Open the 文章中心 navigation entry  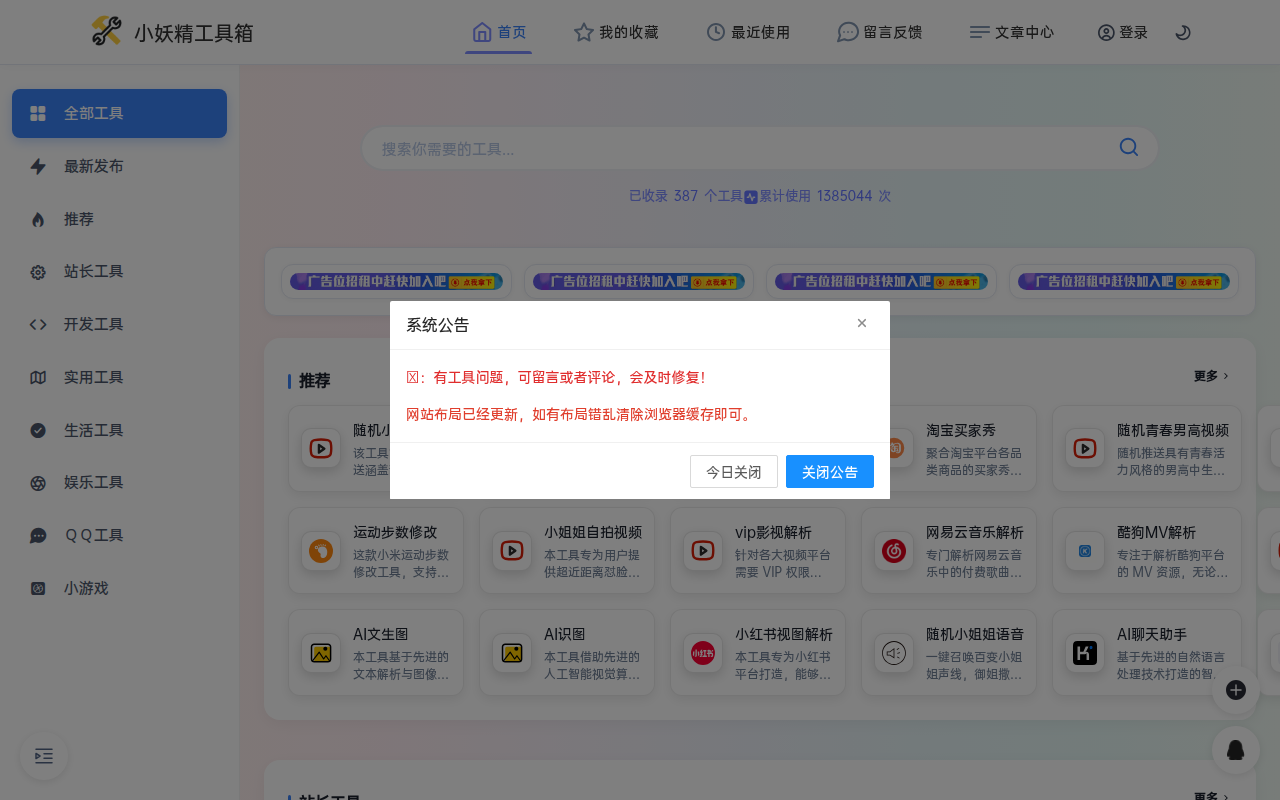(1011, 31)
